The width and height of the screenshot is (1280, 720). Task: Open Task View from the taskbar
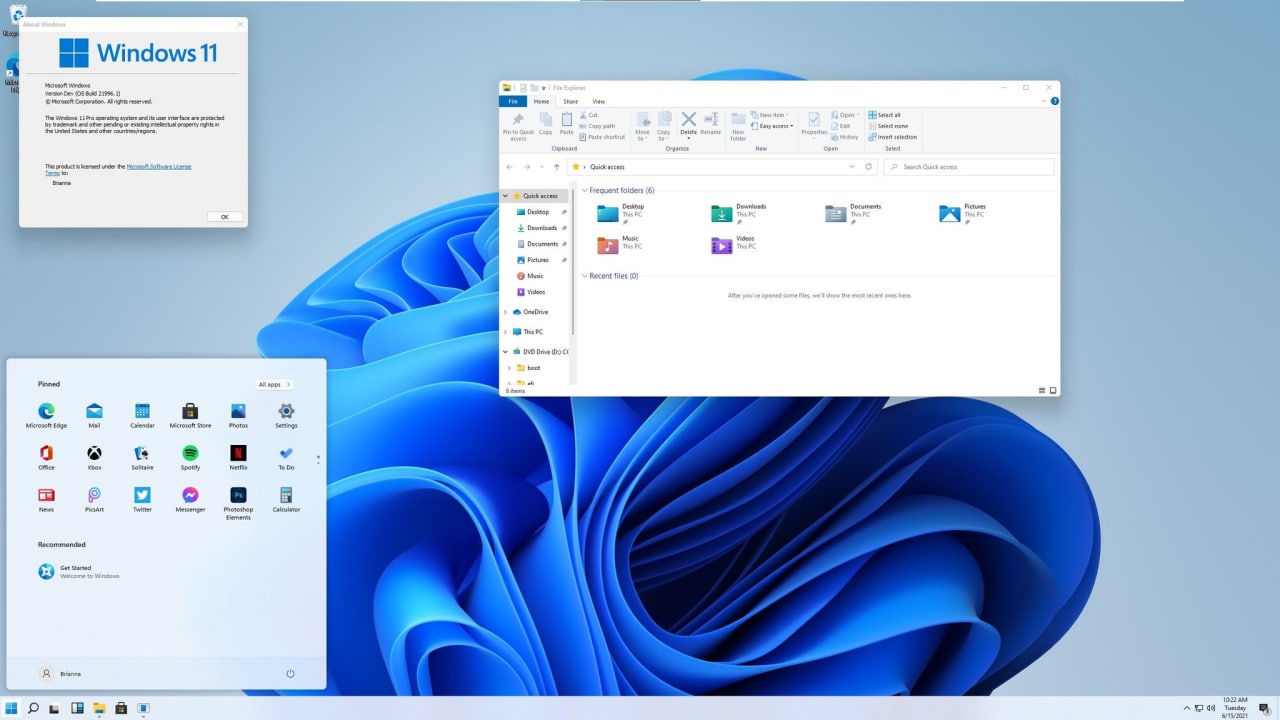[55, 708]
